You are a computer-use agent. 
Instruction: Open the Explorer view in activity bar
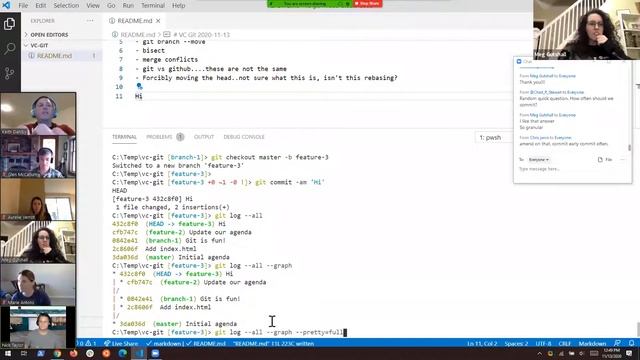[x=9, y=24]
